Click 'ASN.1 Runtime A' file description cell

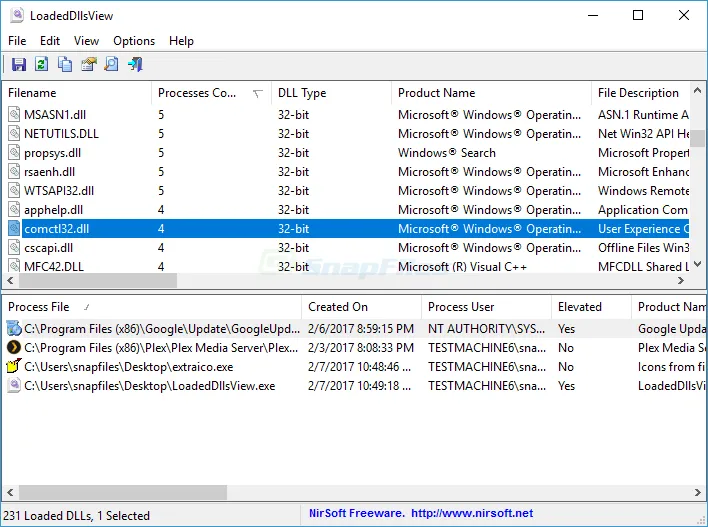coord(643,115)
